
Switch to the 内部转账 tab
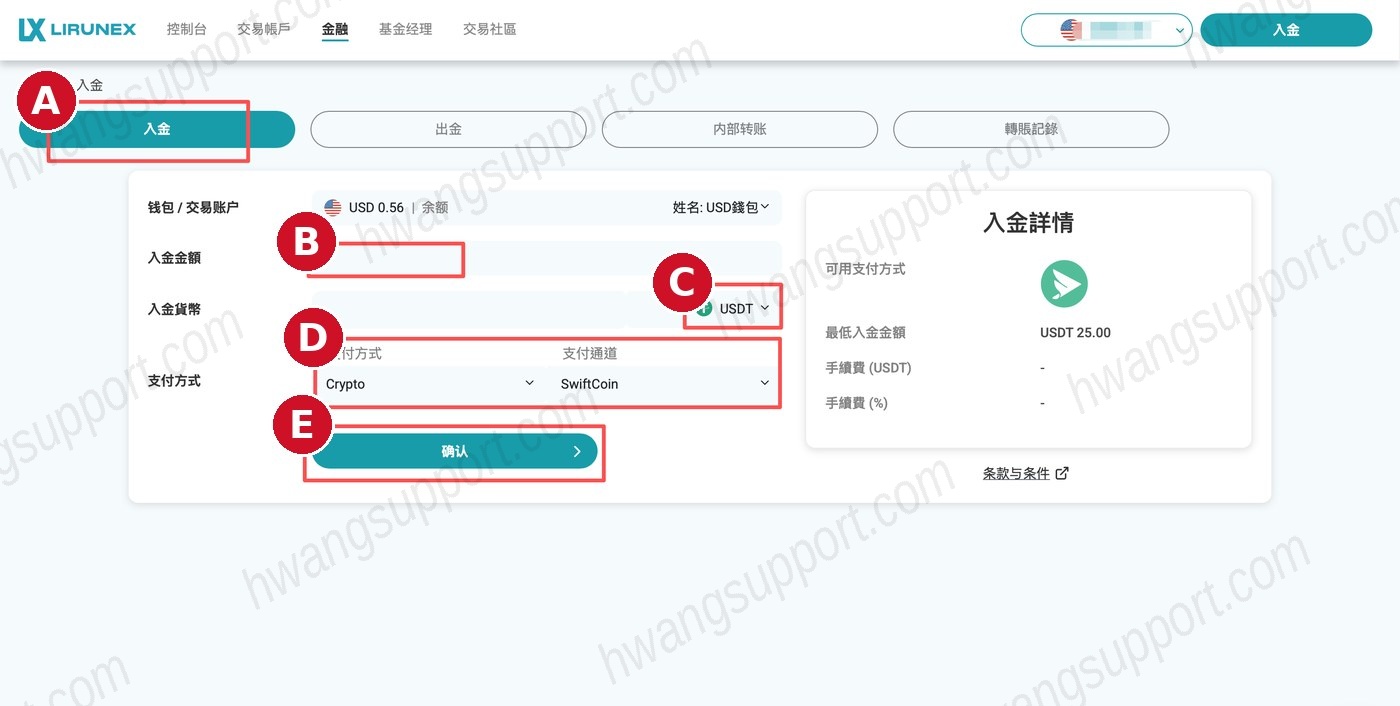pos(739,129)
